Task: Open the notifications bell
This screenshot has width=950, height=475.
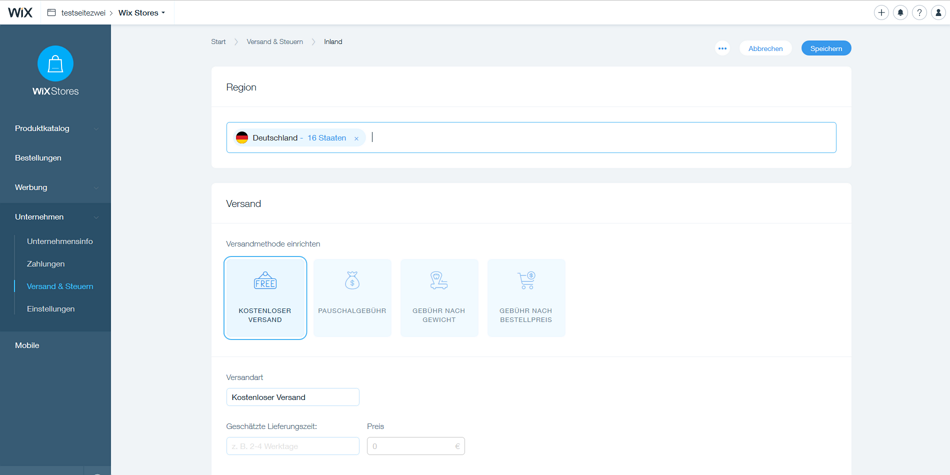Action: pyautogui.click(x=900, y=13)
